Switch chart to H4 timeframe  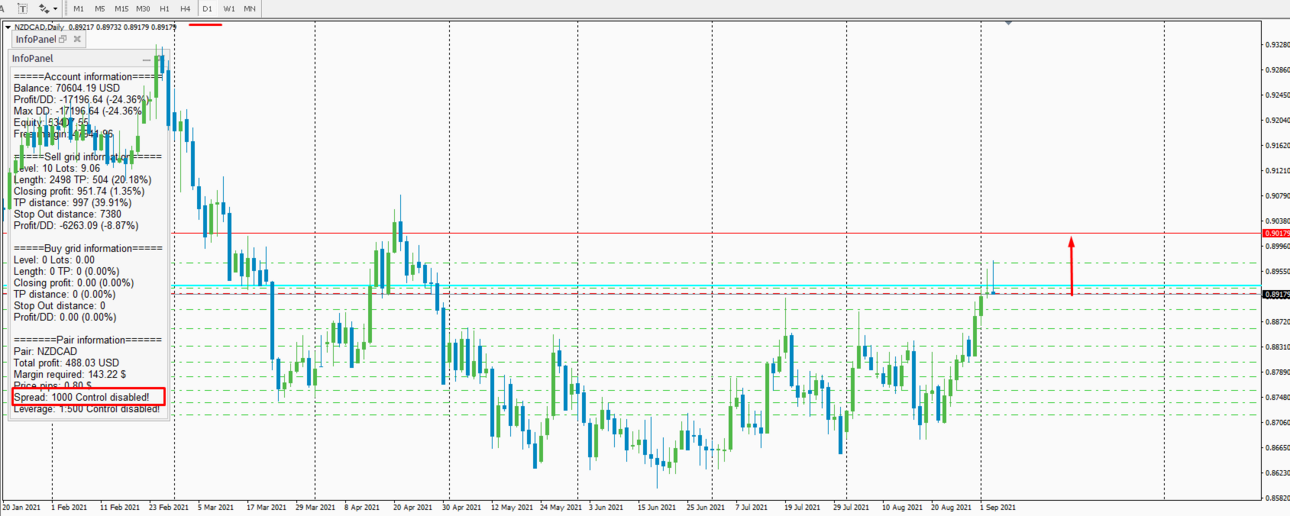pos(185,8)
